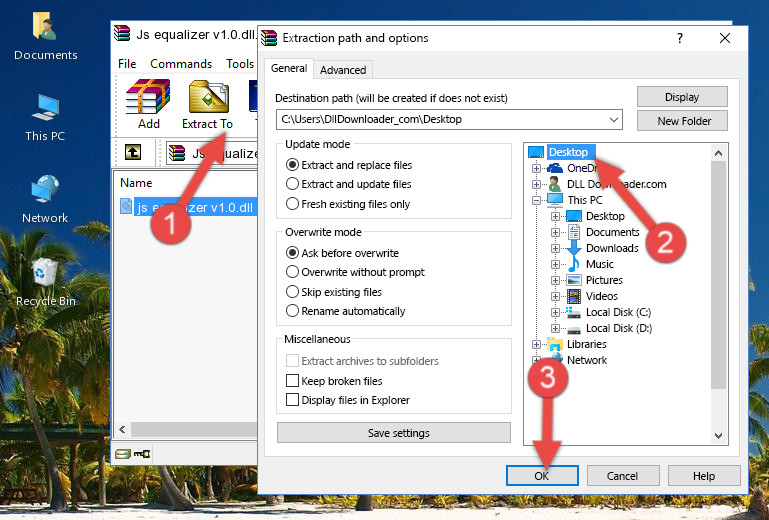This screenshot has width=769, height=520.
Task: Switch to the Advanced tab
Action: coord(343,70)
